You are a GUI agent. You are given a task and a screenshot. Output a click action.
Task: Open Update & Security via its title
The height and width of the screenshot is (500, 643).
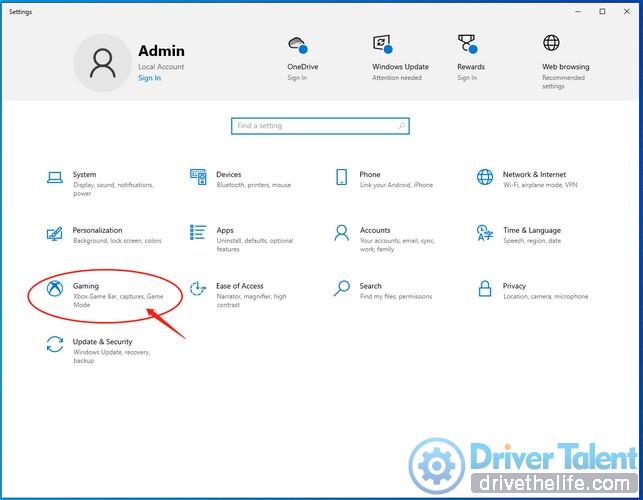tap(103, 342)
